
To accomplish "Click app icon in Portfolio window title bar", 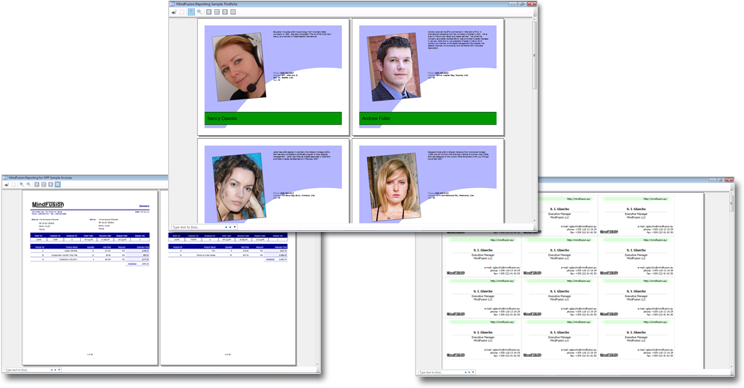I will click(172, 4).
